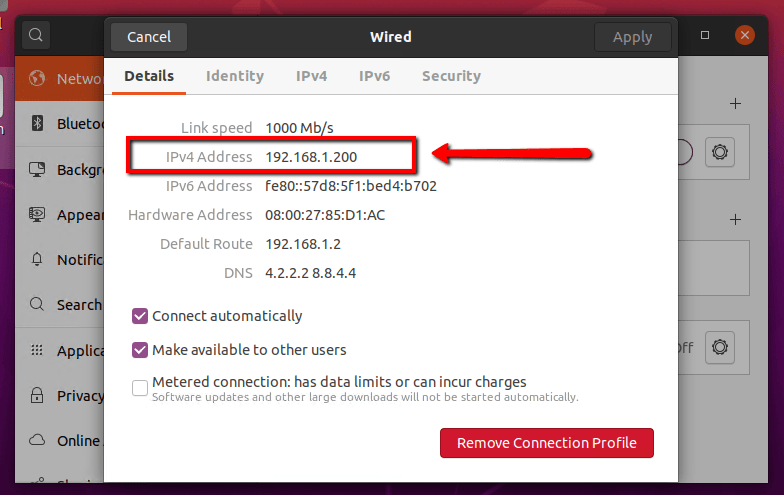Enable the Metered connection checkbox
Image resolution: width=784 pixels, height=495 pixels.
pos(140,388)
